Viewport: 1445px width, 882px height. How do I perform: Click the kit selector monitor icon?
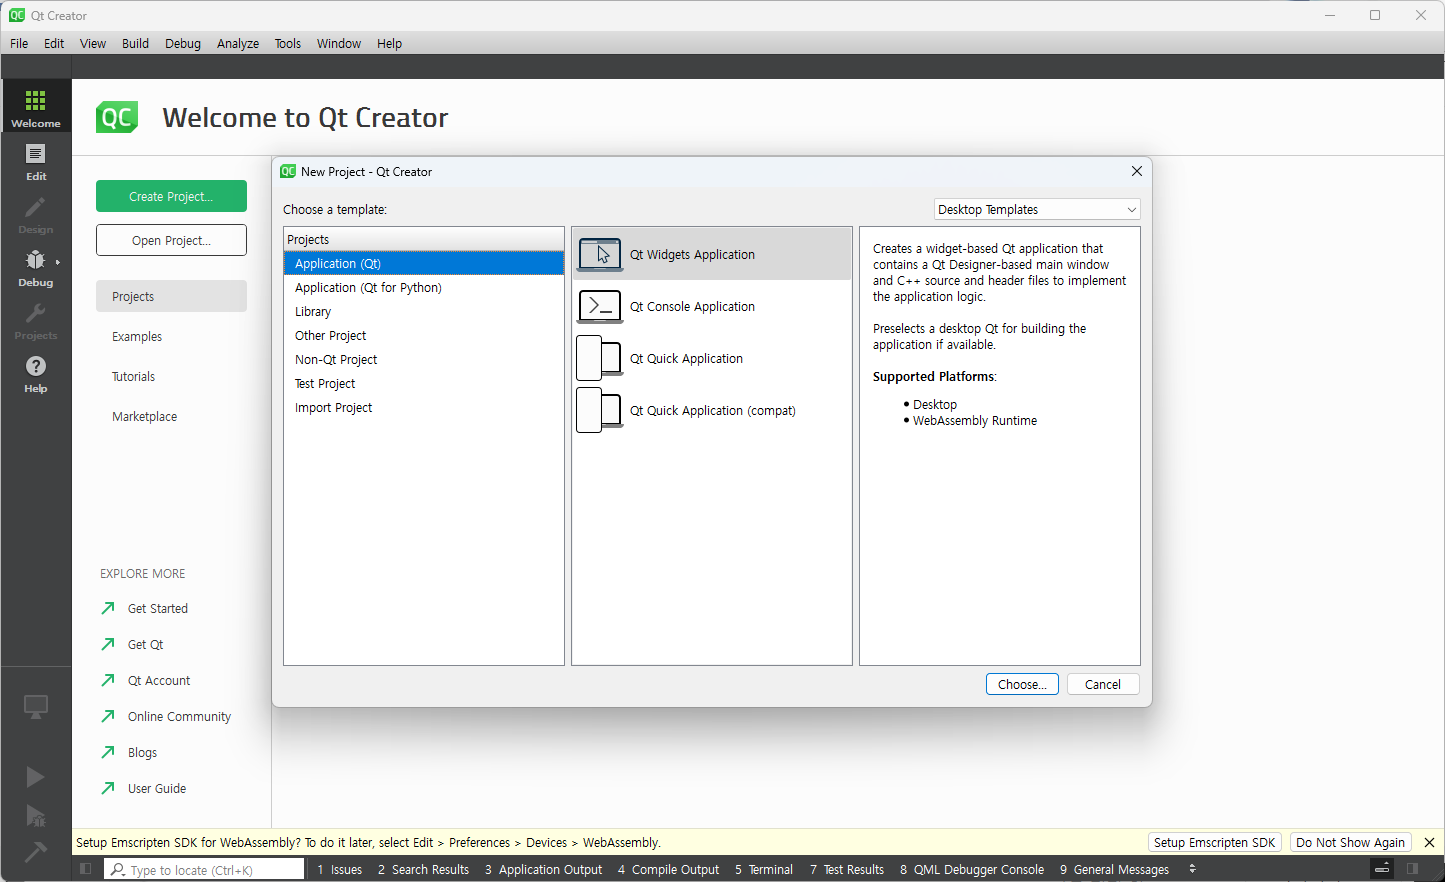tap(36, 707)
